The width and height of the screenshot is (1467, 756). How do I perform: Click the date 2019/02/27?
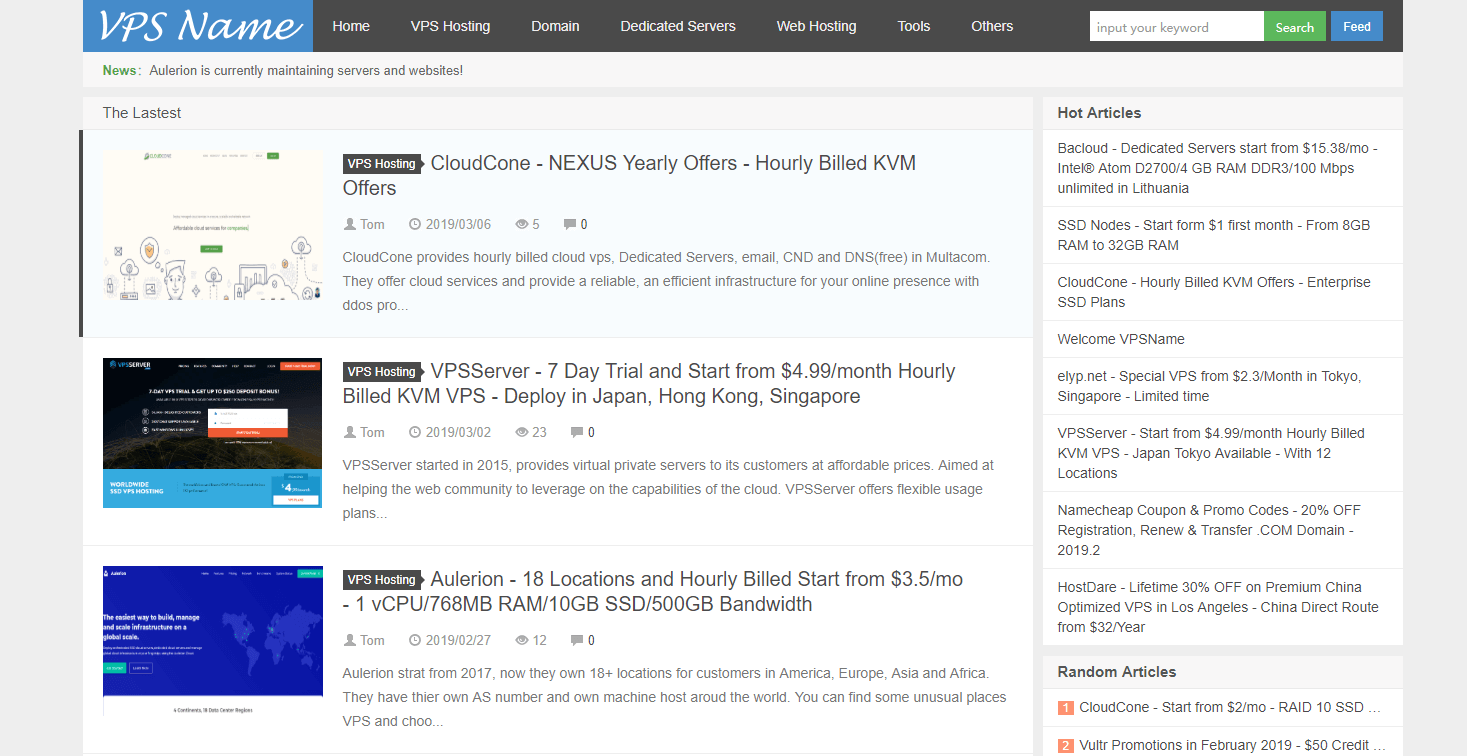pos(458,640)
